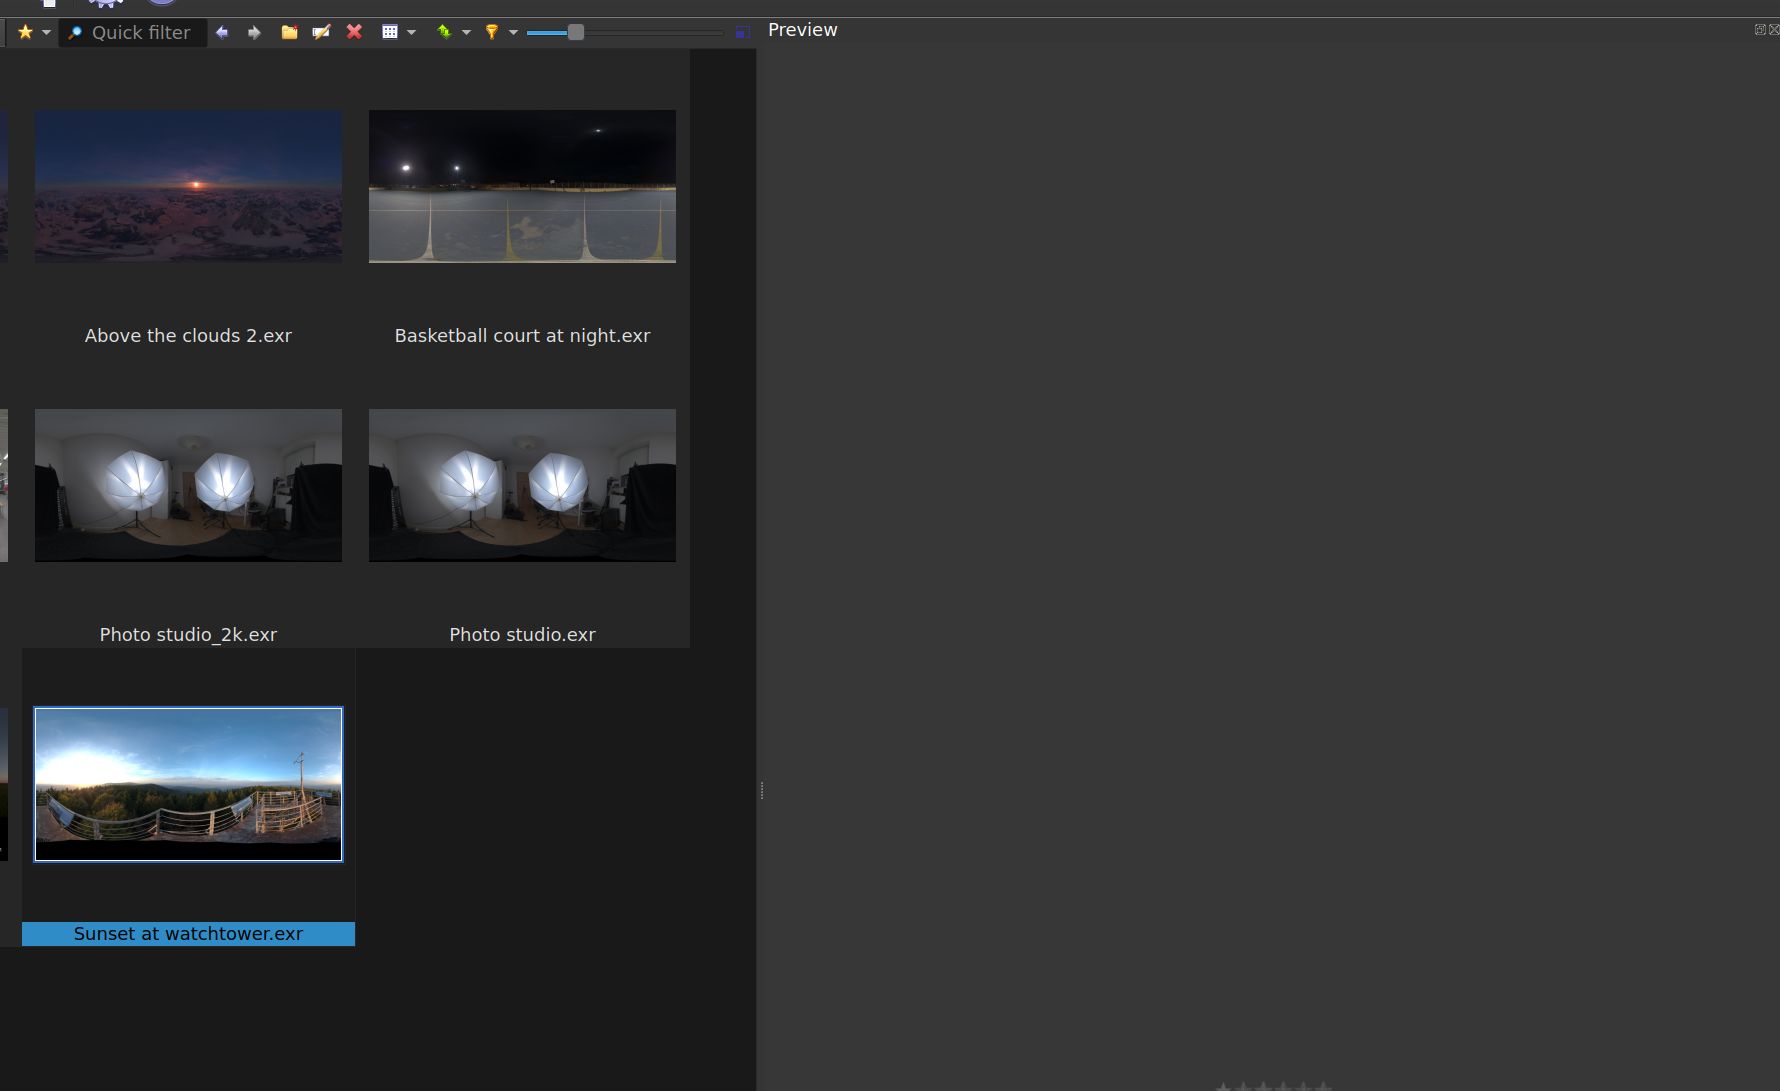
Task: Expand the view mode dropdown arrow
Action: pyautogui.click(x=411, y=32)
